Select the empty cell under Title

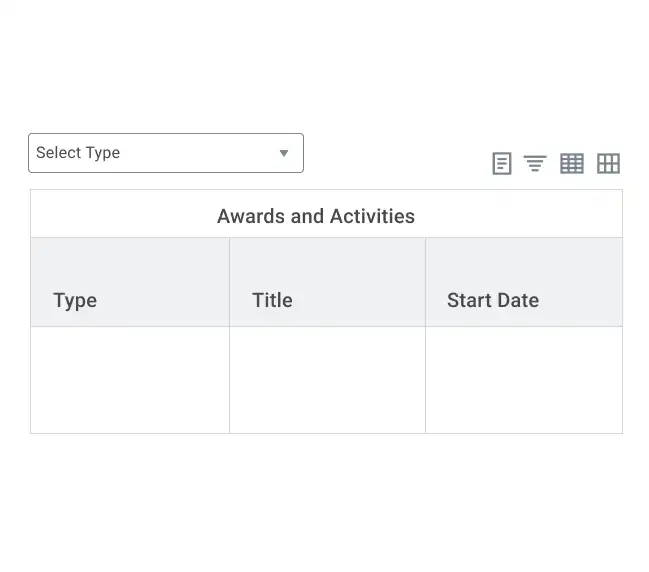[x=327, y=380]
